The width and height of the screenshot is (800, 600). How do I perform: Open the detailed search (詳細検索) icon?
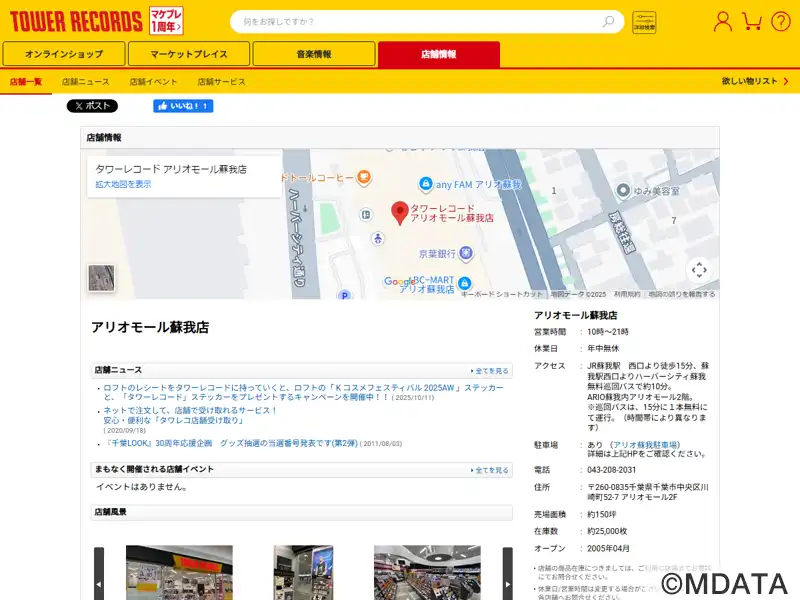644,22
